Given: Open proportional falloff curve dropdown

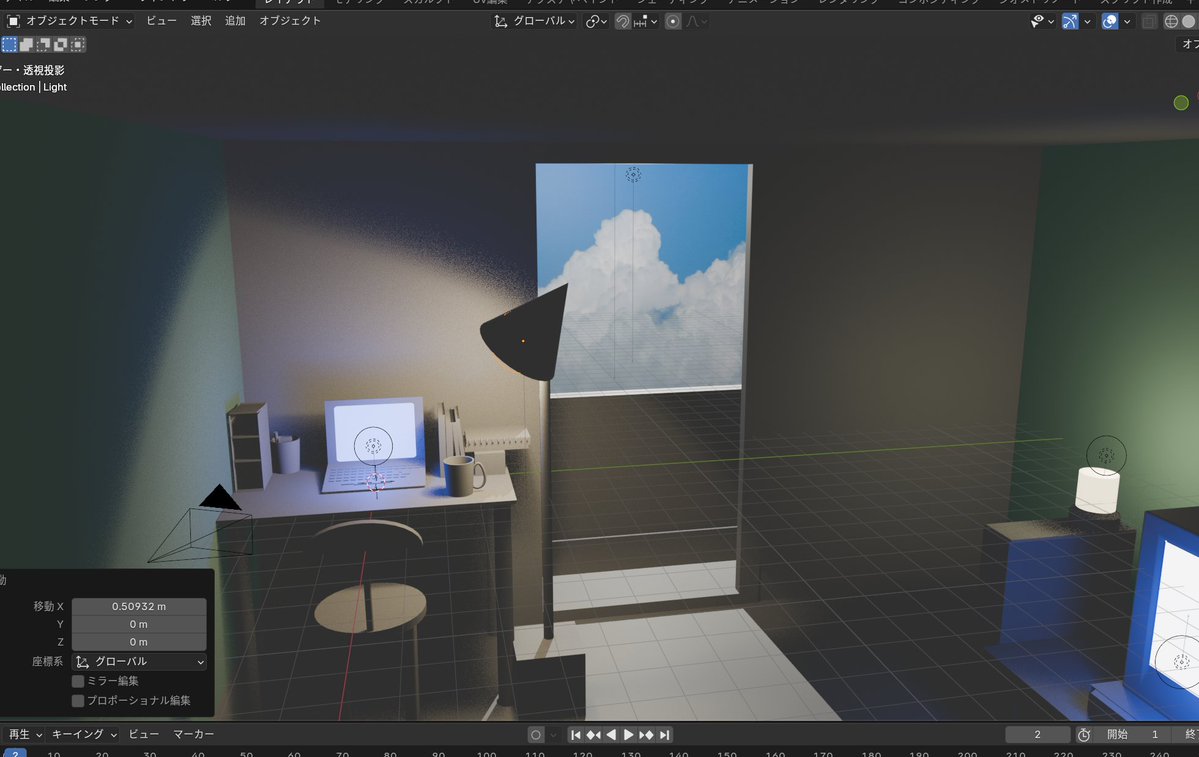Looking at the screenshot, I should coord(696,21).
